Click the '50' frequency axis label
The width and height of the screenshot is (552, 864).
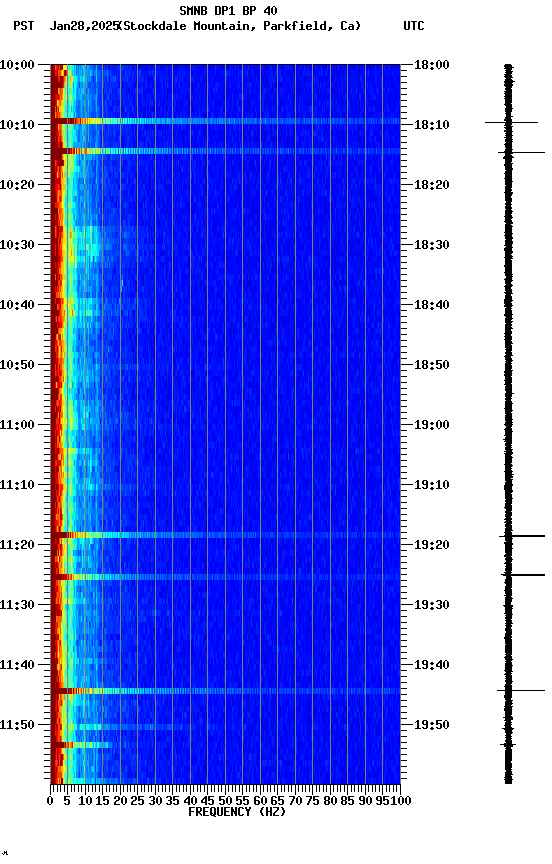click(225, 801)
